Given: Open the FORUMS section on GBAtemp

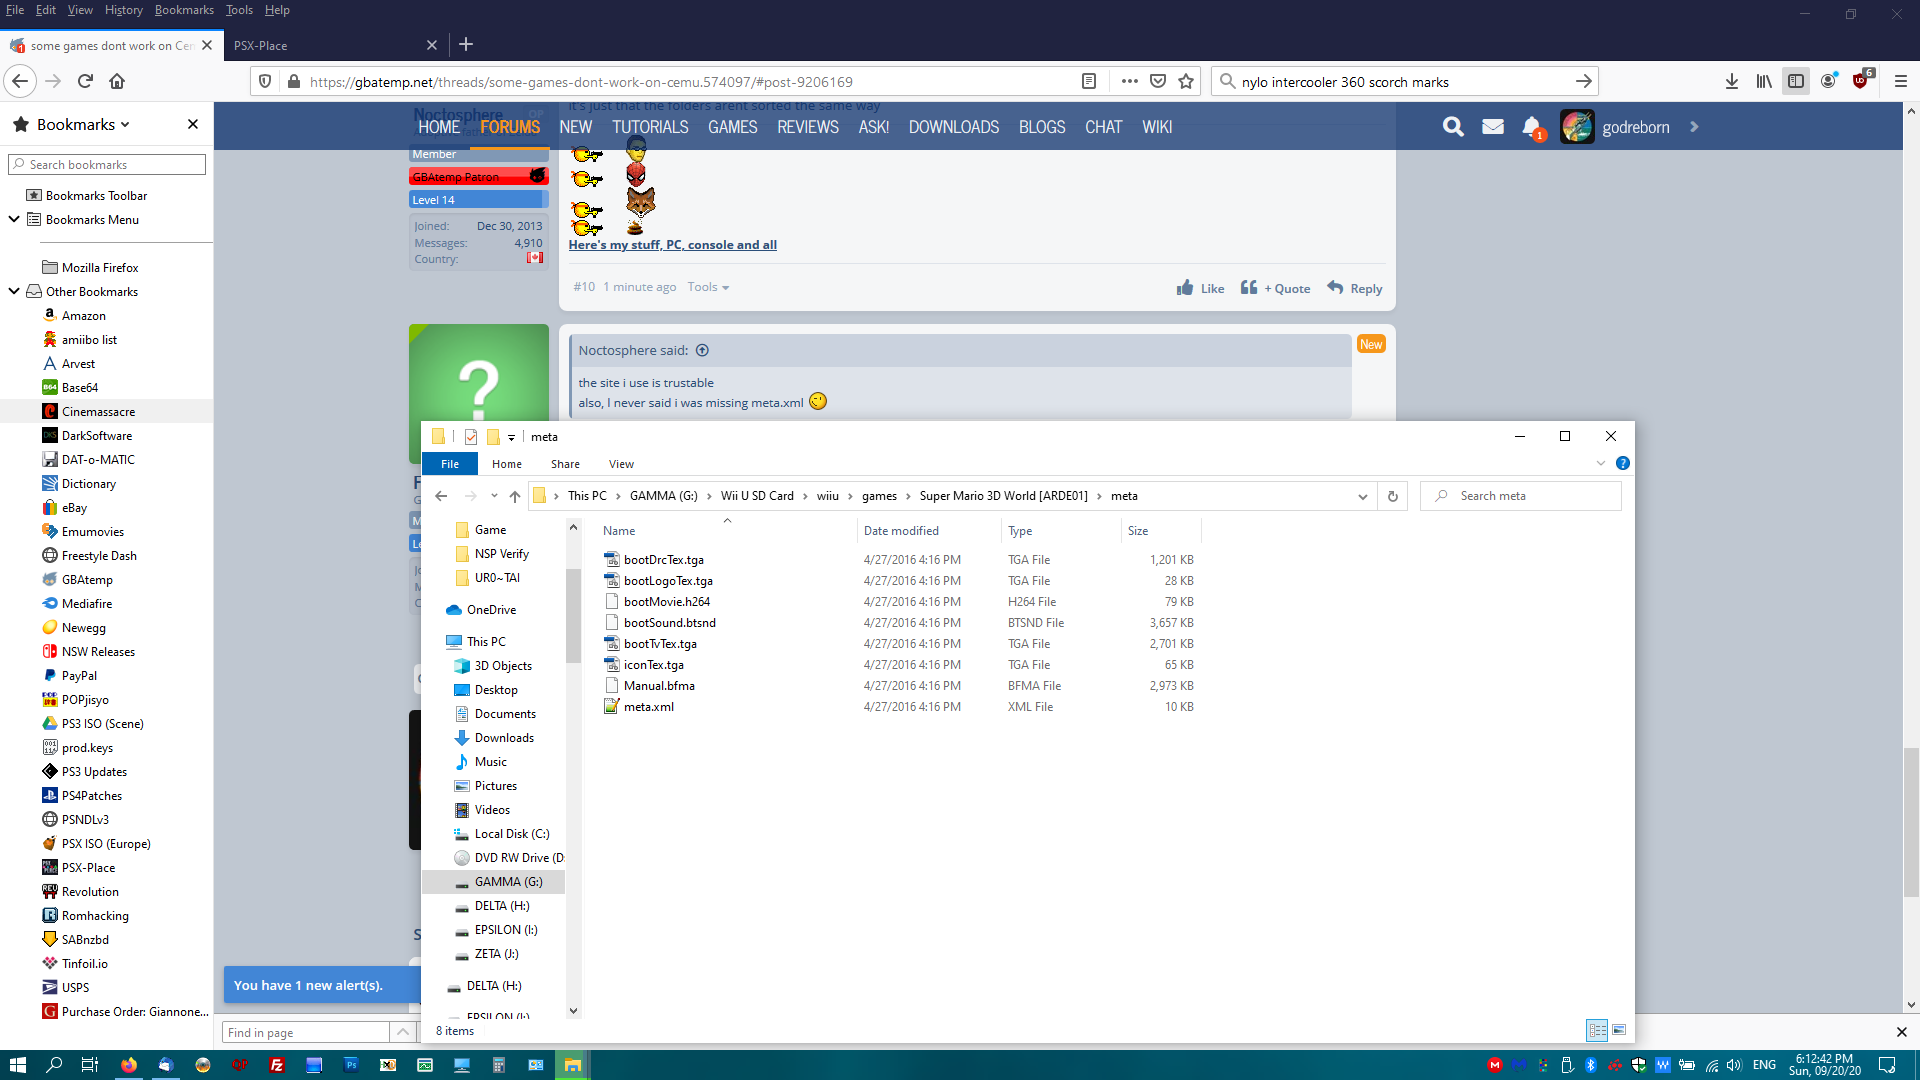Looking at the screenshot, I should point(510,127).
